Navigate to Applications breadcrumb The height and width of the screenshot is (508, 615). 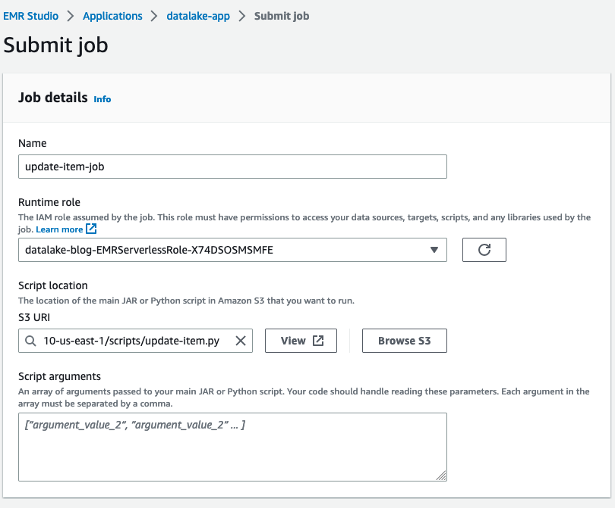point(113,16)
